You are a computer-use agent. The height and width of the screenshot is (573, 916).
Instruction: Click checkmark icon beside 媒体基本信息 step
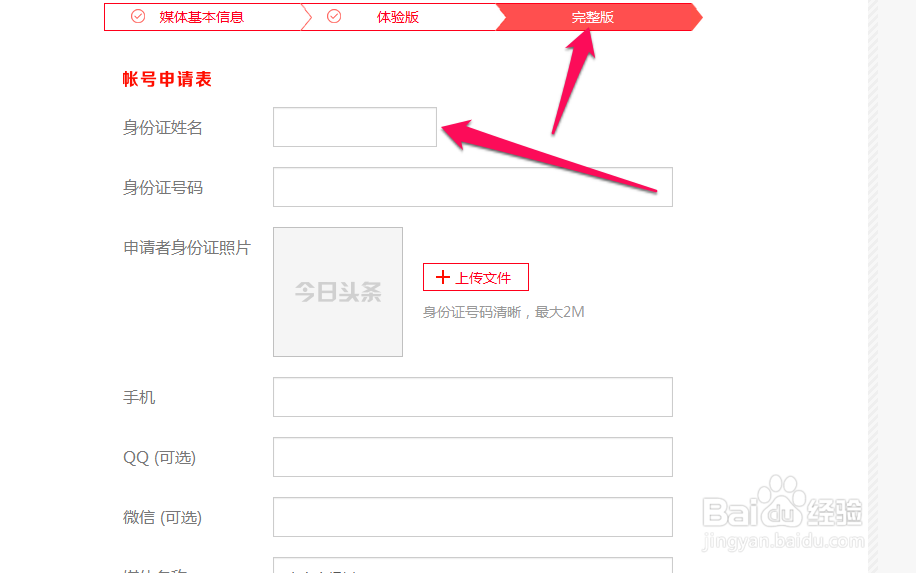coord(138,16)
